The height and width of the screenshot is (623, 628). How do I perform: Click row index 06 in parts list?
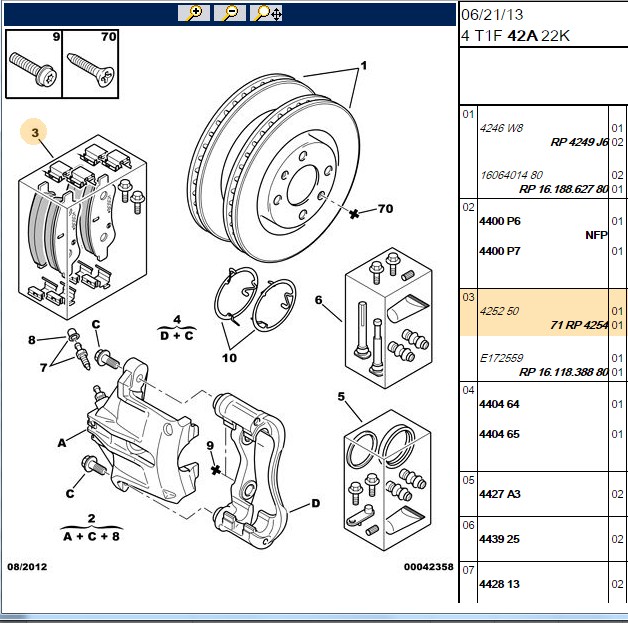tap(468, 525)
